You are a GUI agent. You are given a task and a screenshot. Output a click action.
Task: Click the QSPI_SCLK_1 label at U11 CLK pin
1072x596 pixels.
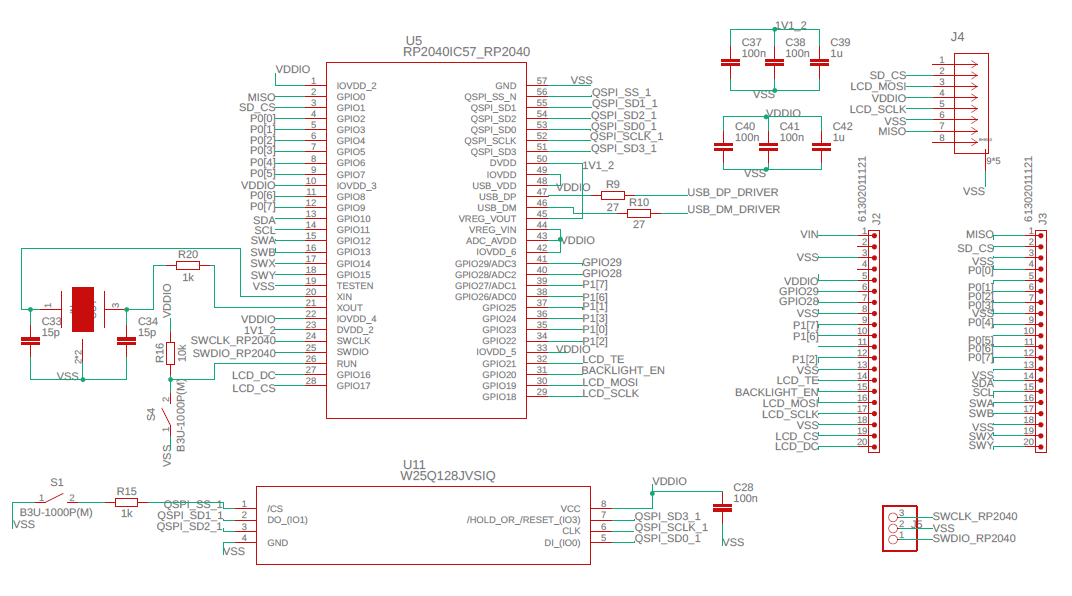coord(671,528)
